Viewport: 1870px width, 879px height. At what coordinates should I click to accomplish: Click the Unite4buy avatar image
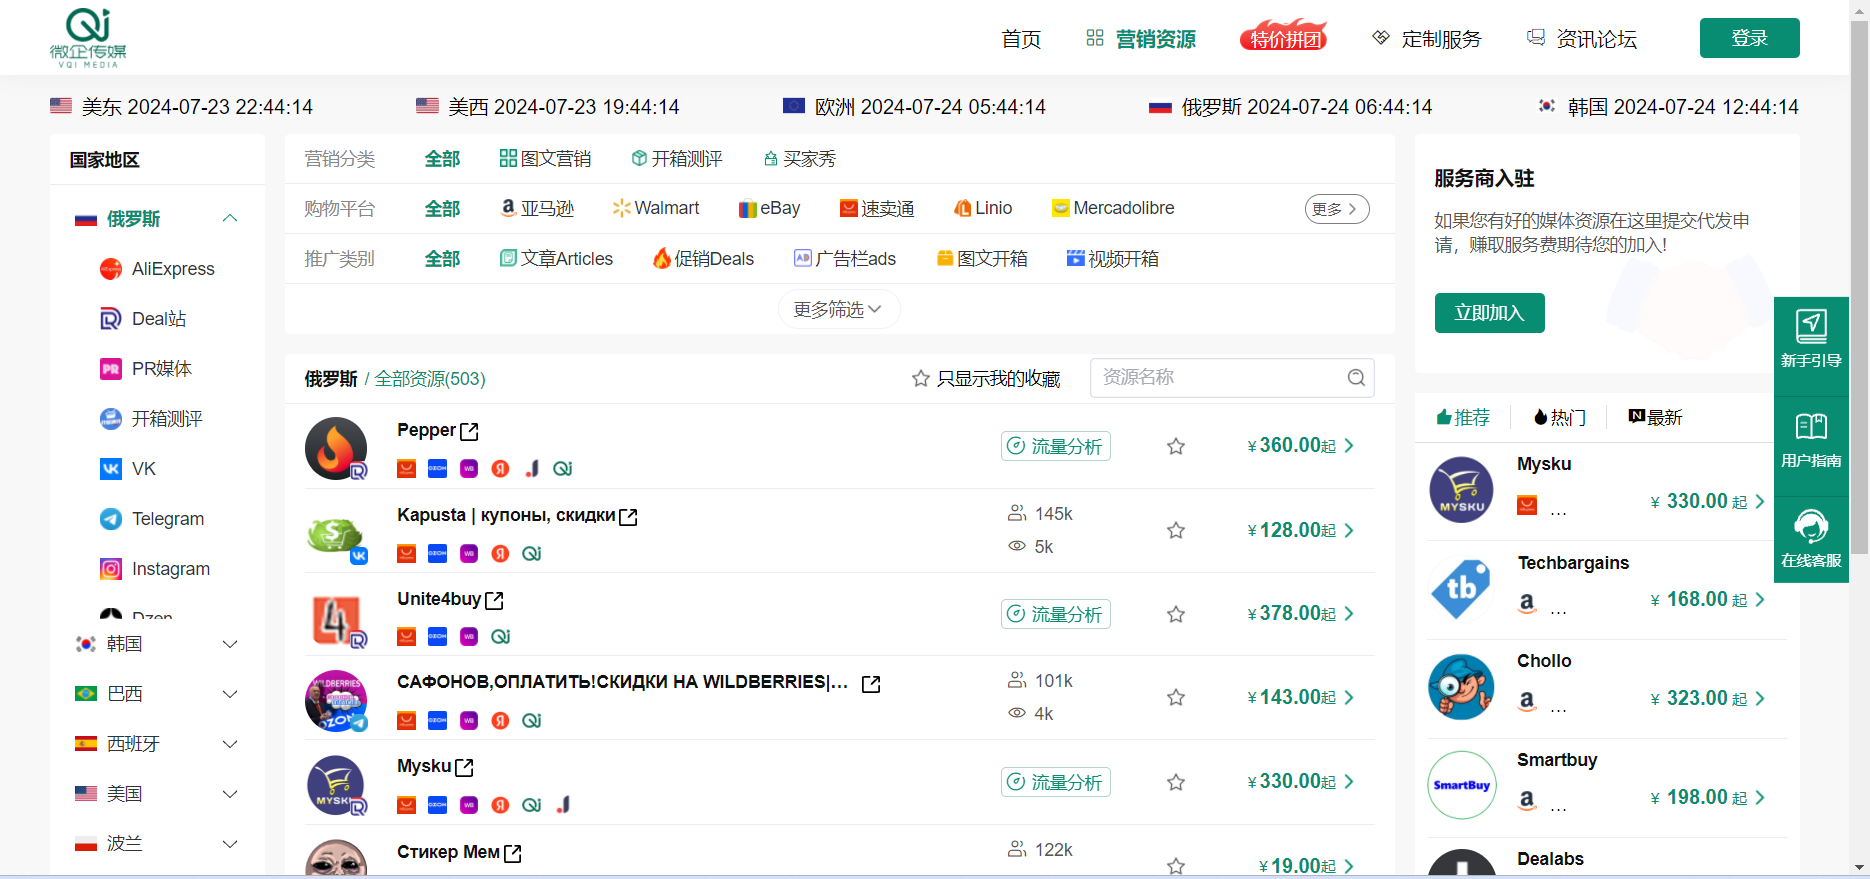336,619
